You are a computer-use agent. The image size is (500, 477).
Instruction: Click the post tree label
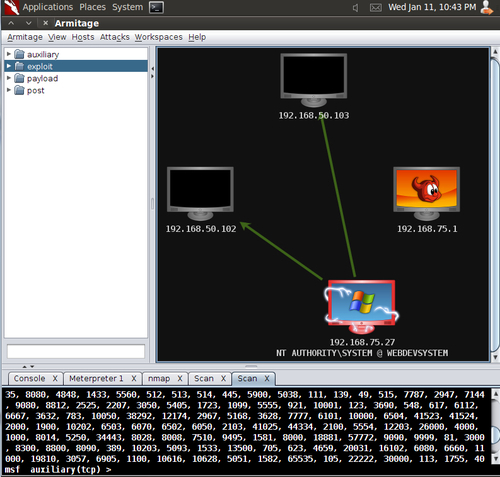(36, 90)
